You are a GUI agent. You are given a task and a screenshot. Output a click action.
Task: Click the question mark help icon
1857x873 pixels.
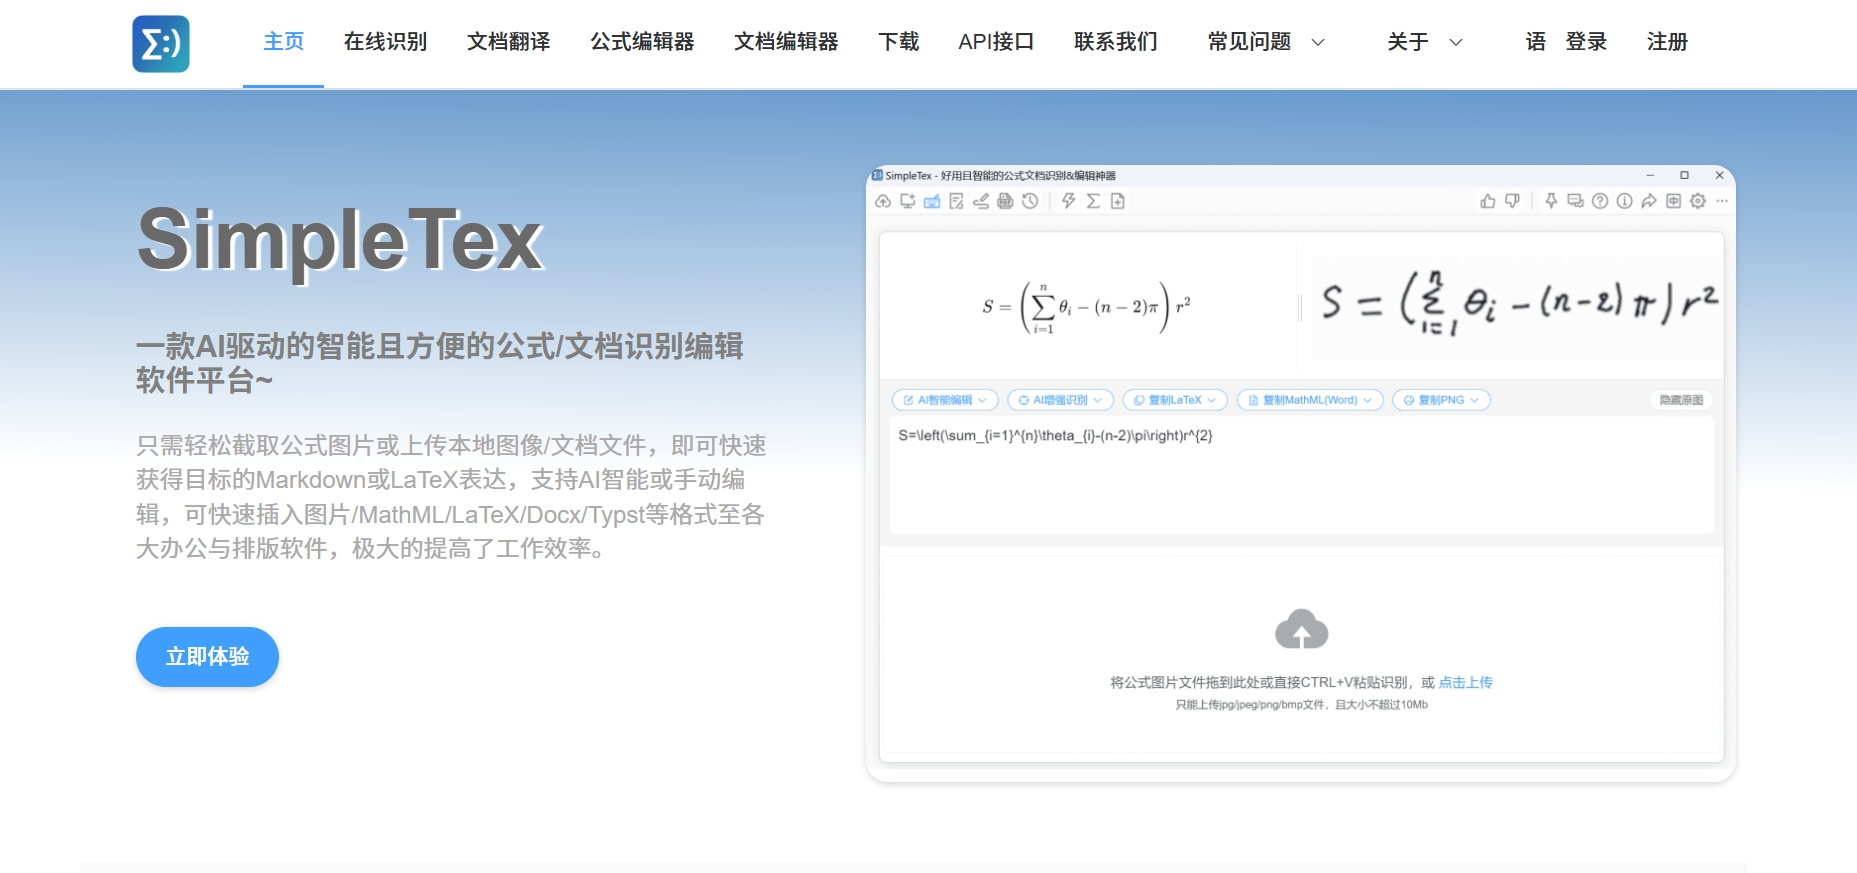pos(1600,201)
